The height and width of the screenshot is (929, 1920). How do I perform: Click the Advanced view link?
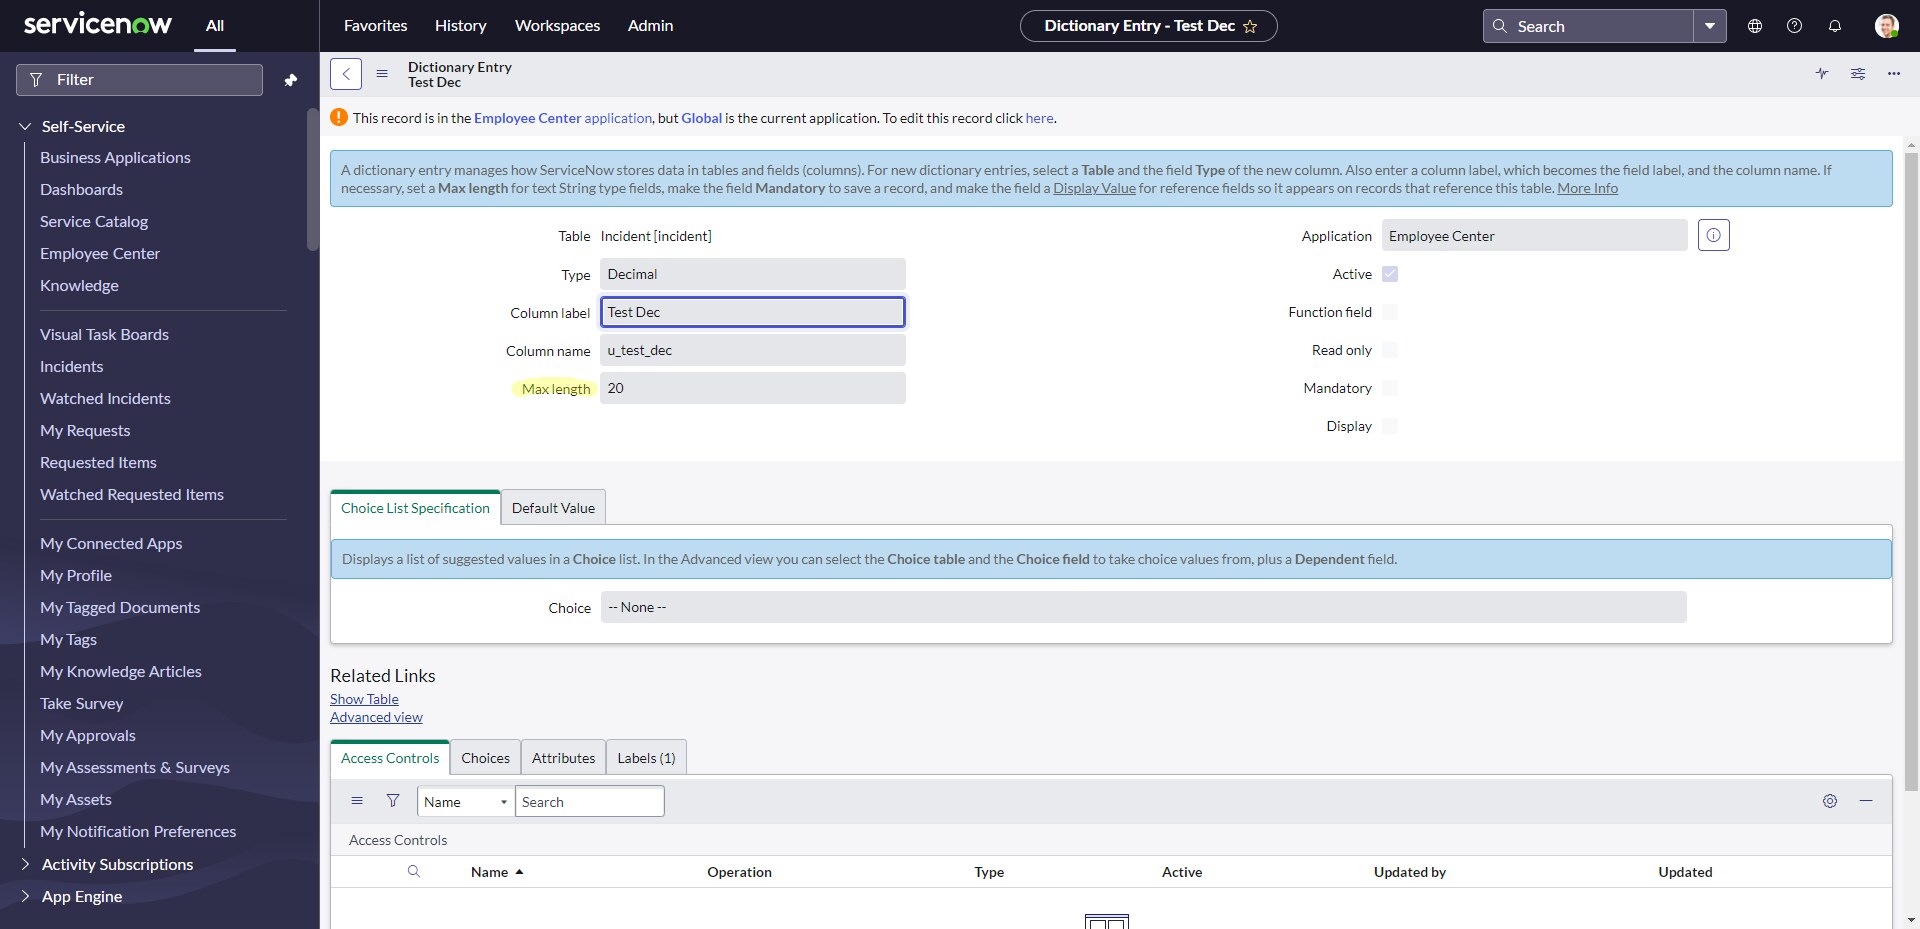[x=376, y=717]
